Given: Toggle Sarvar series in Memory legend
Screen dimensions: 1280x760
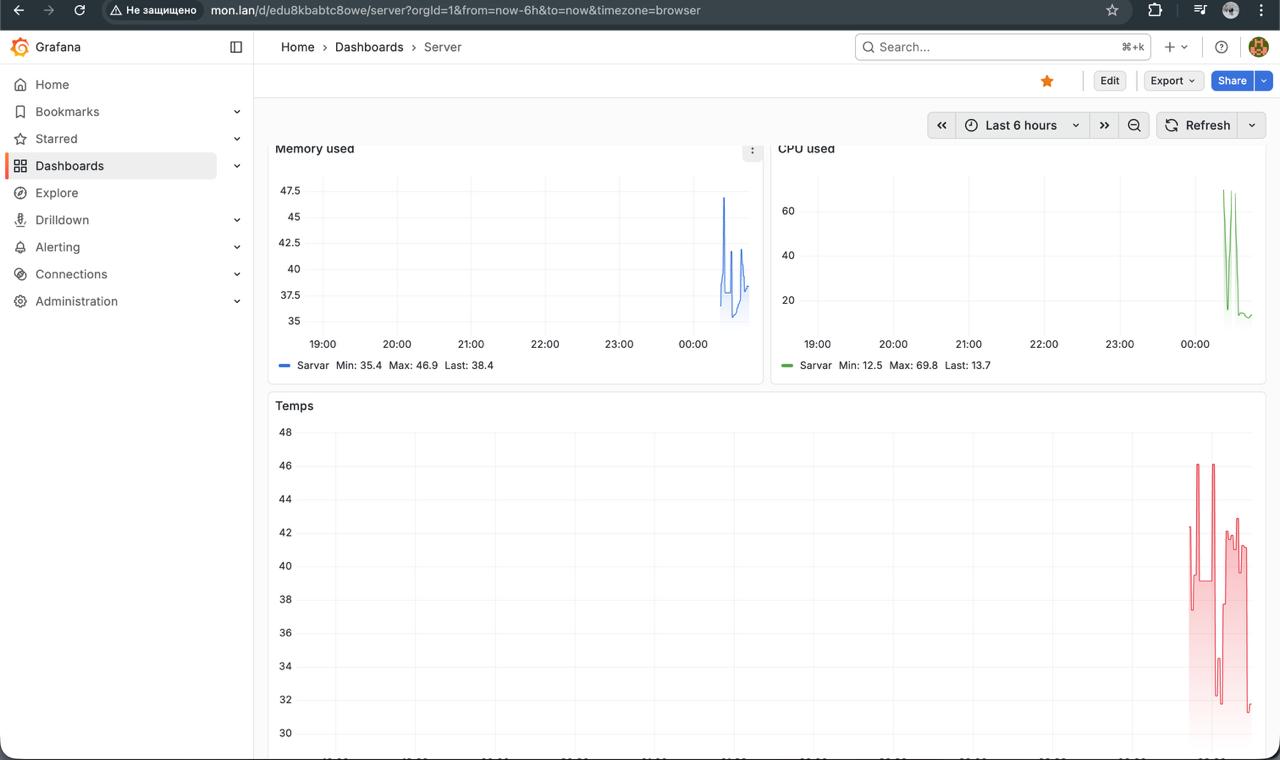Looking at the screenshot, I should pos(312,365).
